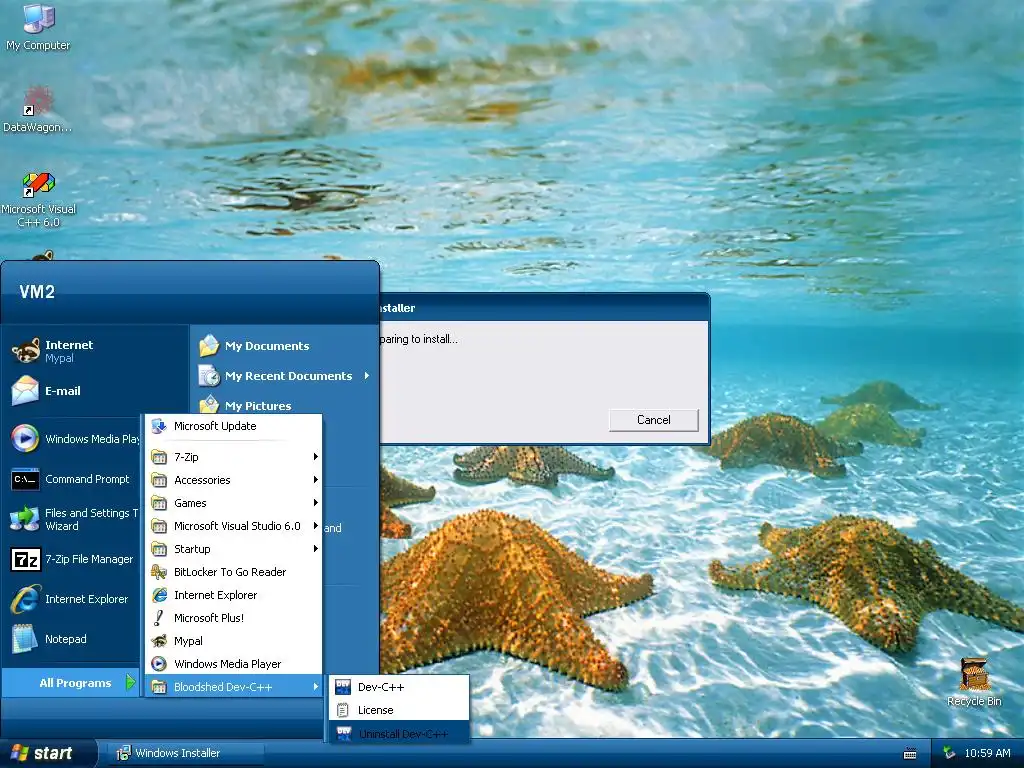Expand Microsoft Visual Studio 6.0 folder
Image resolution: width=1024 pixels, height=768 pixels.
click(x=234, y=526)
